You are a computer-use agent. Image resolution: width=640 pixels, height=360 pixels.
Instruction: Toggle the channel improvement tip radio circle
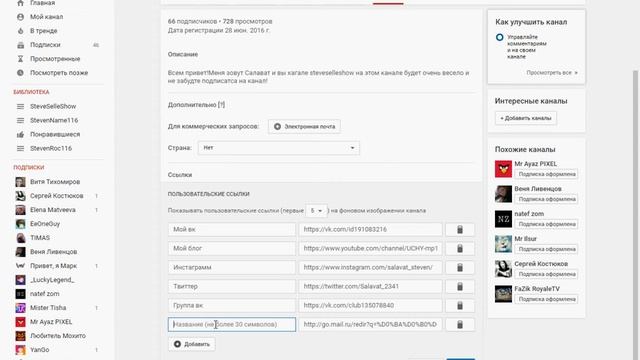pyautogui.click(x=500, y=37)
